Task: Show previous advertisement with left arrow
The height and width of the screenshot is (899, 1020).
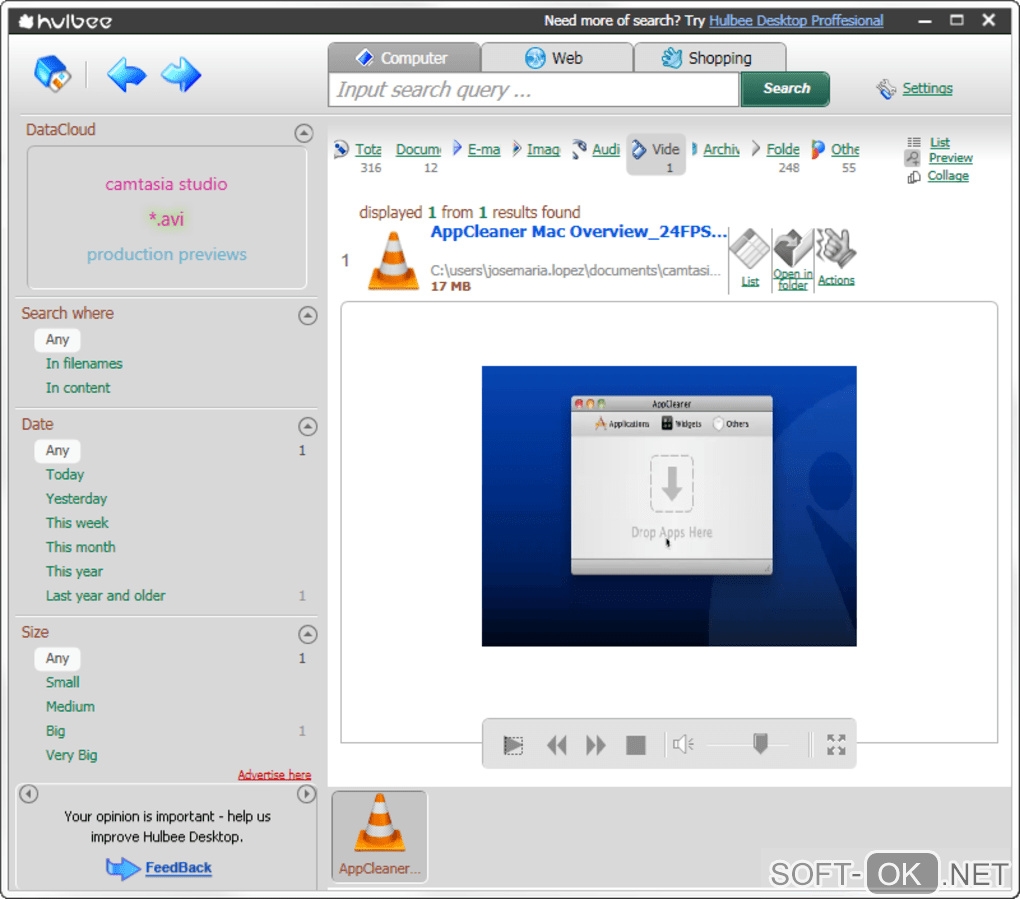Action: tap(29, 794)
